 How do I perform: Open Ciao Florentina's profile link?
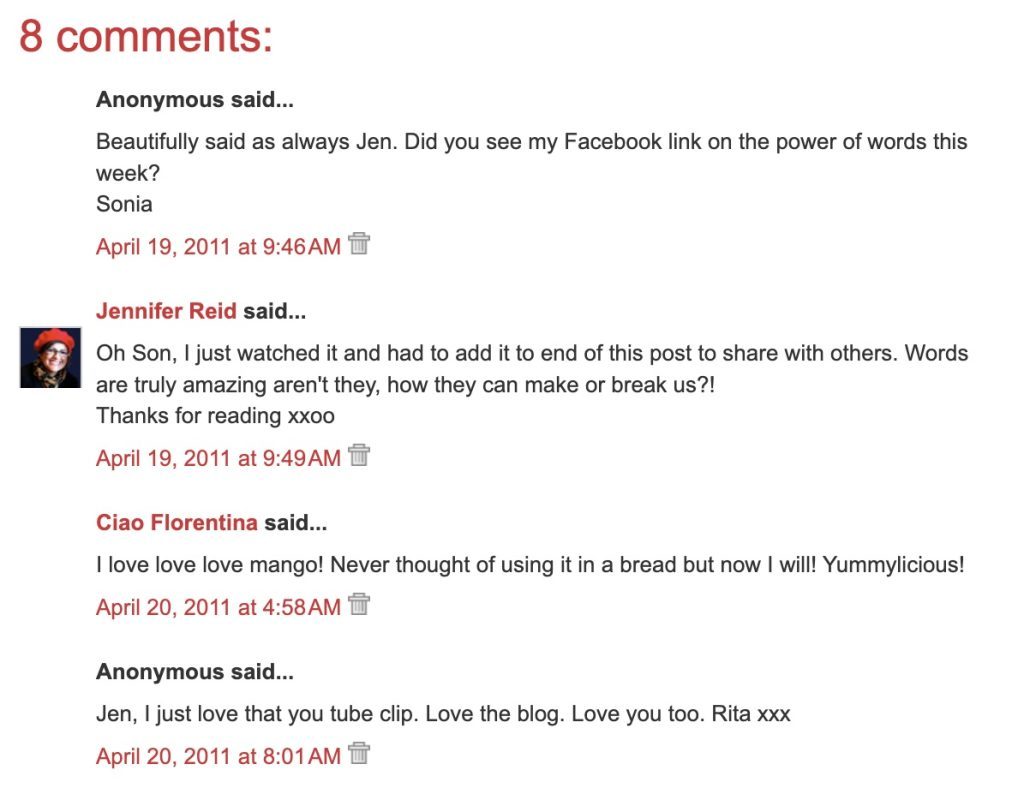click(177, 522)
